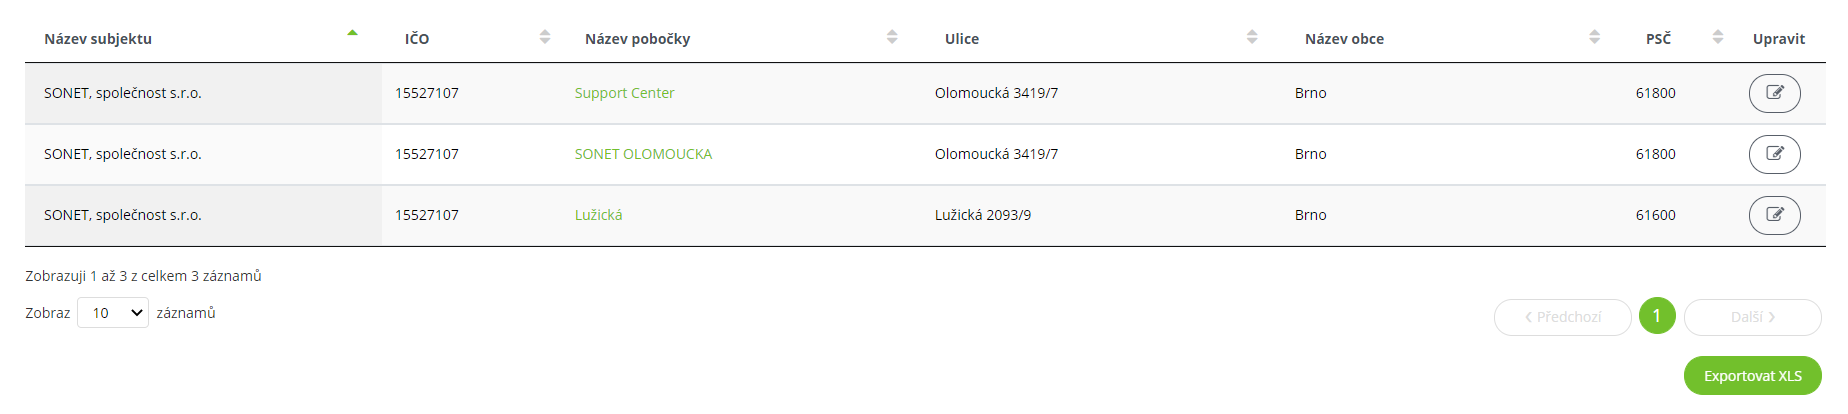
Task: Sort by Název obce arrows
Action: 1595,37
